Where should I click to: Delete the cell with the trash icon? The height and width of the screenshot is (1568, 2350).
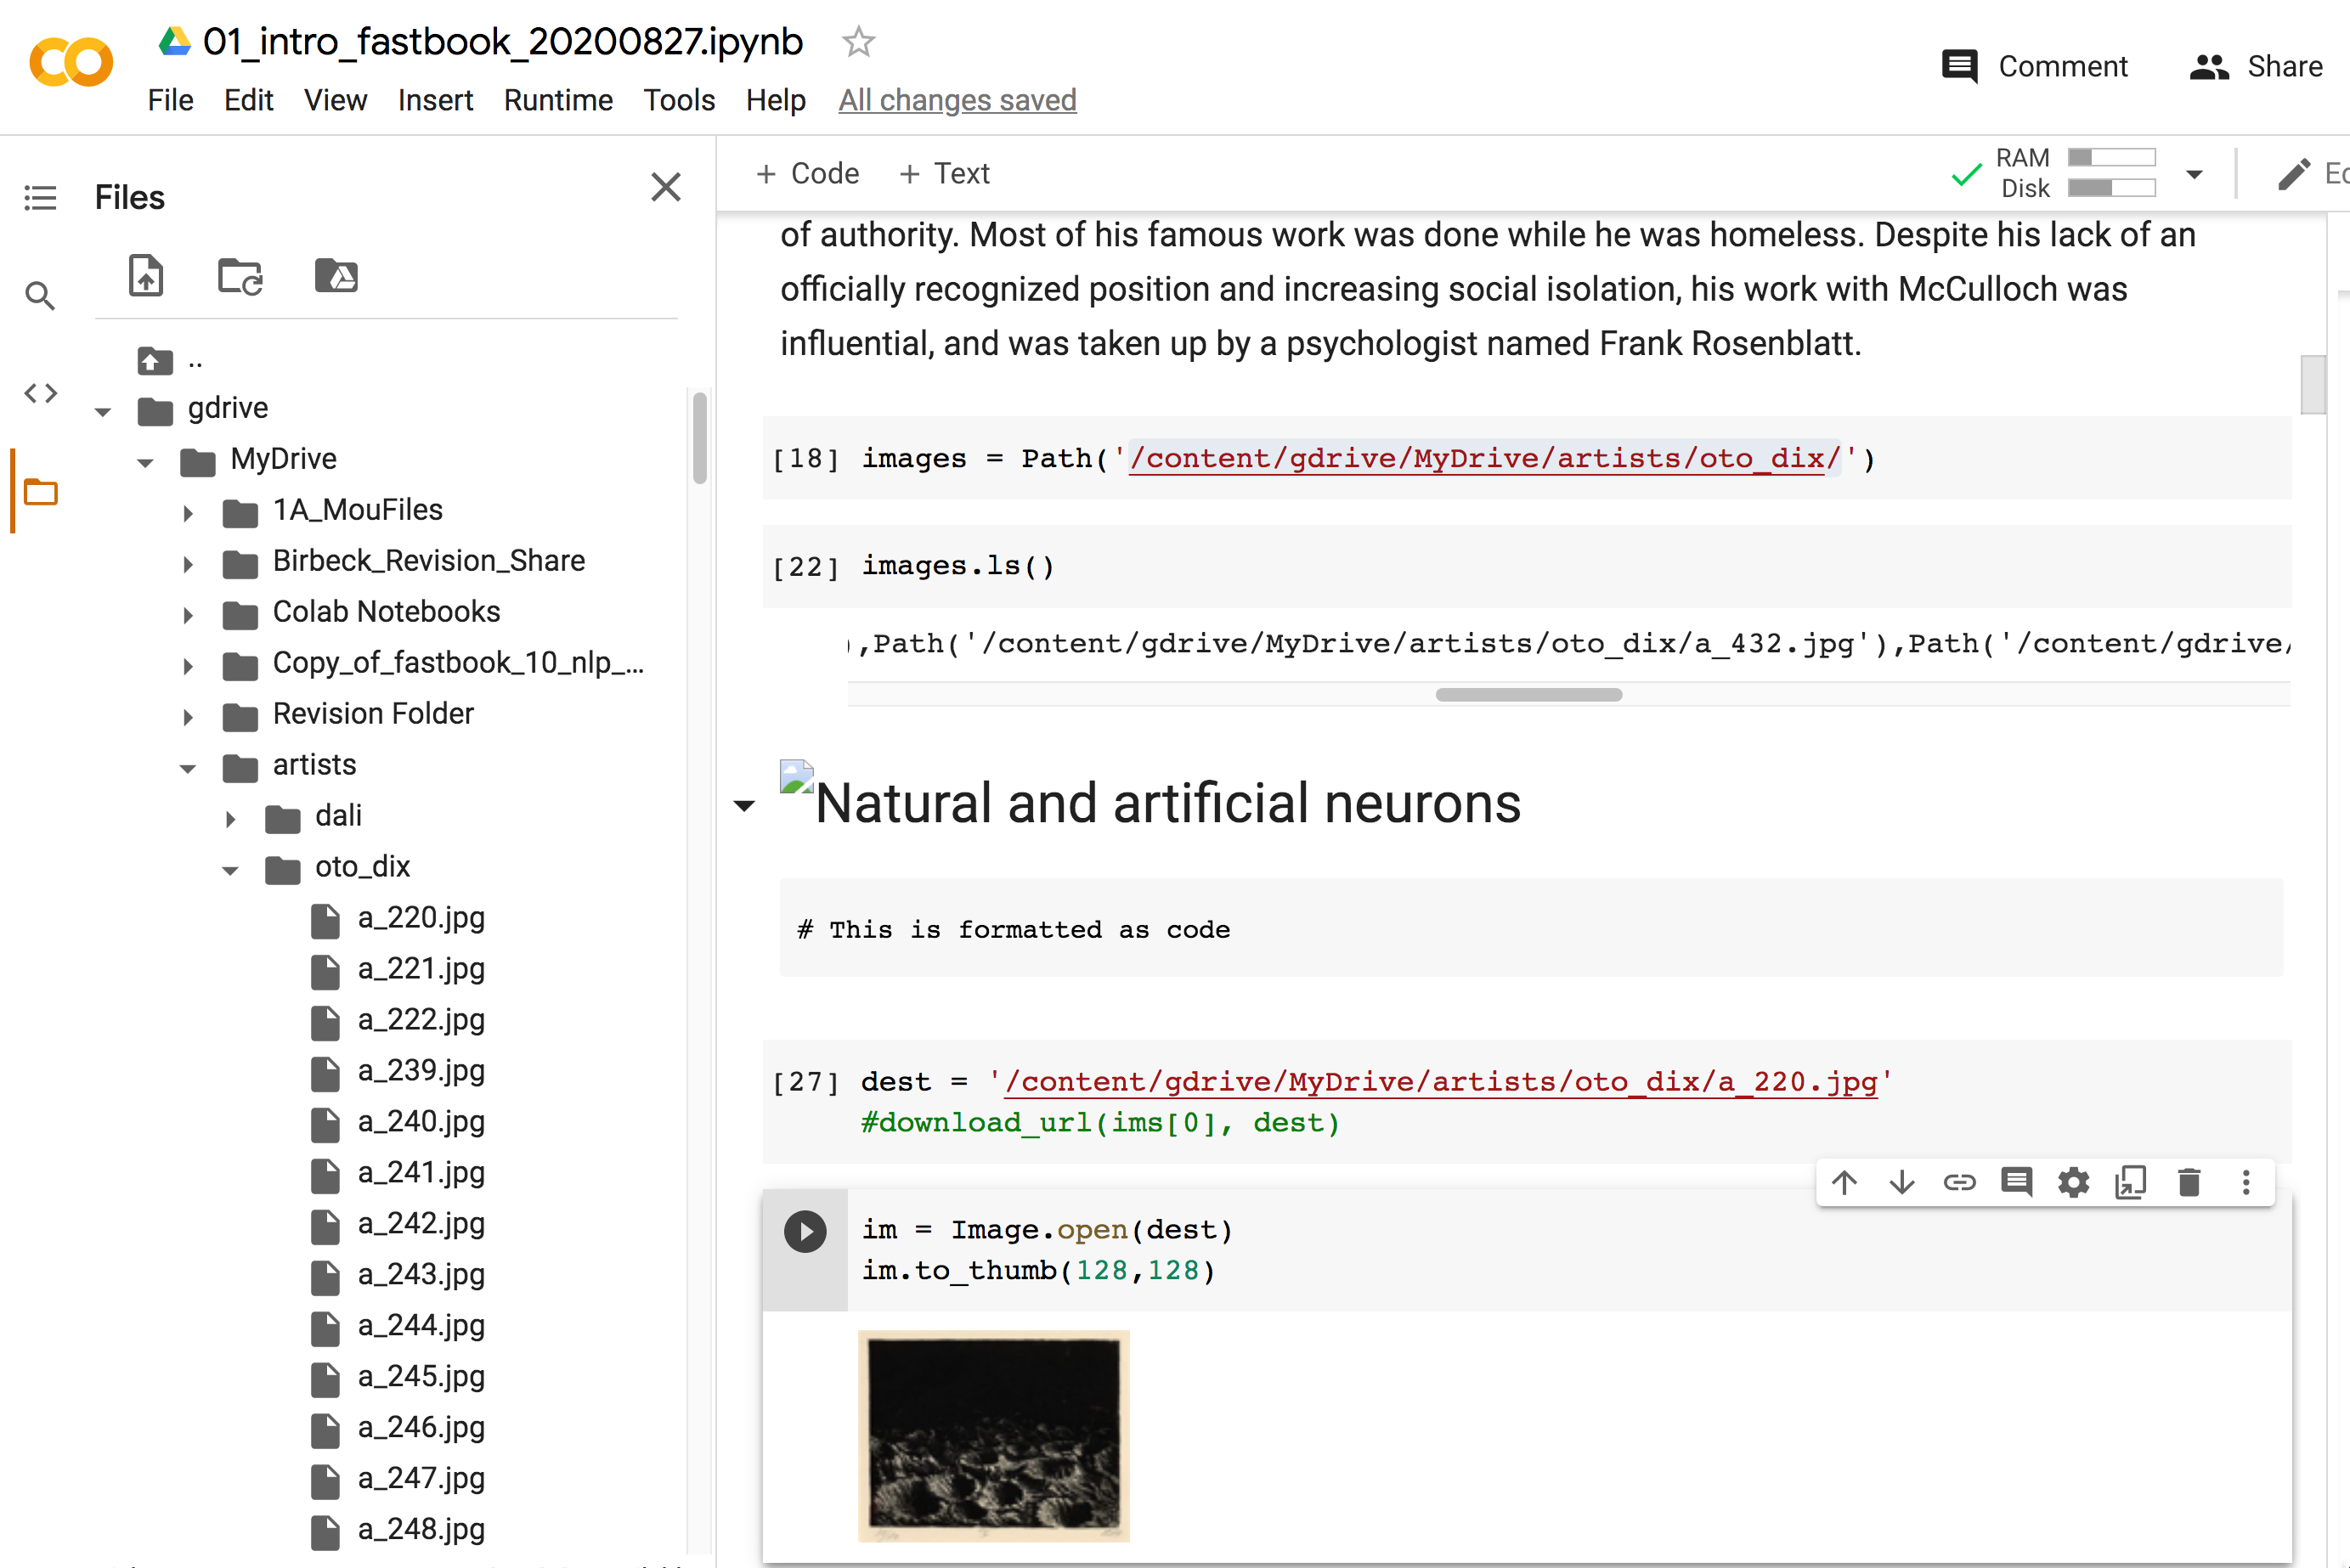pos(2188,1183)
